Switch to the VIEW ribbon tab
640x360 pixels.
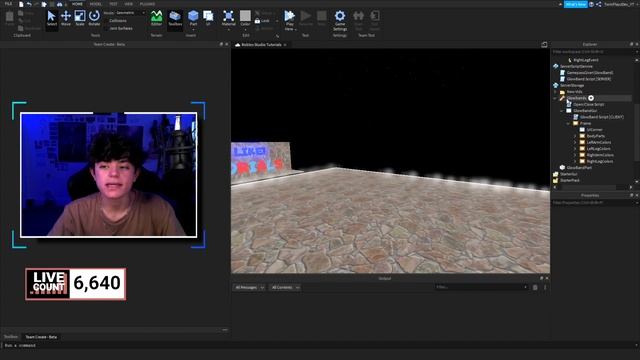(x=129, y=4)
